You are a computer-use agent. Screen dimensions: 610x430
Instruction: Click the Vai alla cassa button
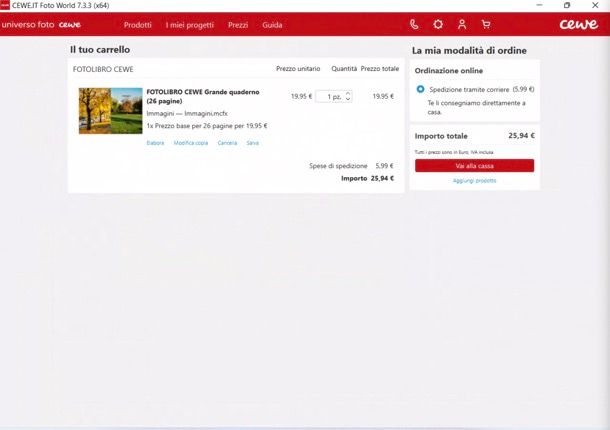474,166
